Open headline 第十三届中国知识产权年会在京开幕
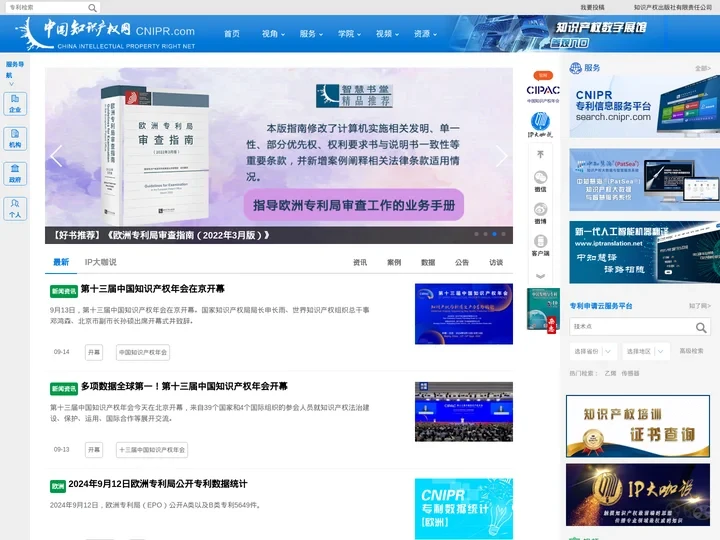Image resolution: width=720 pixels, height=540 pixels. [152, 289]
